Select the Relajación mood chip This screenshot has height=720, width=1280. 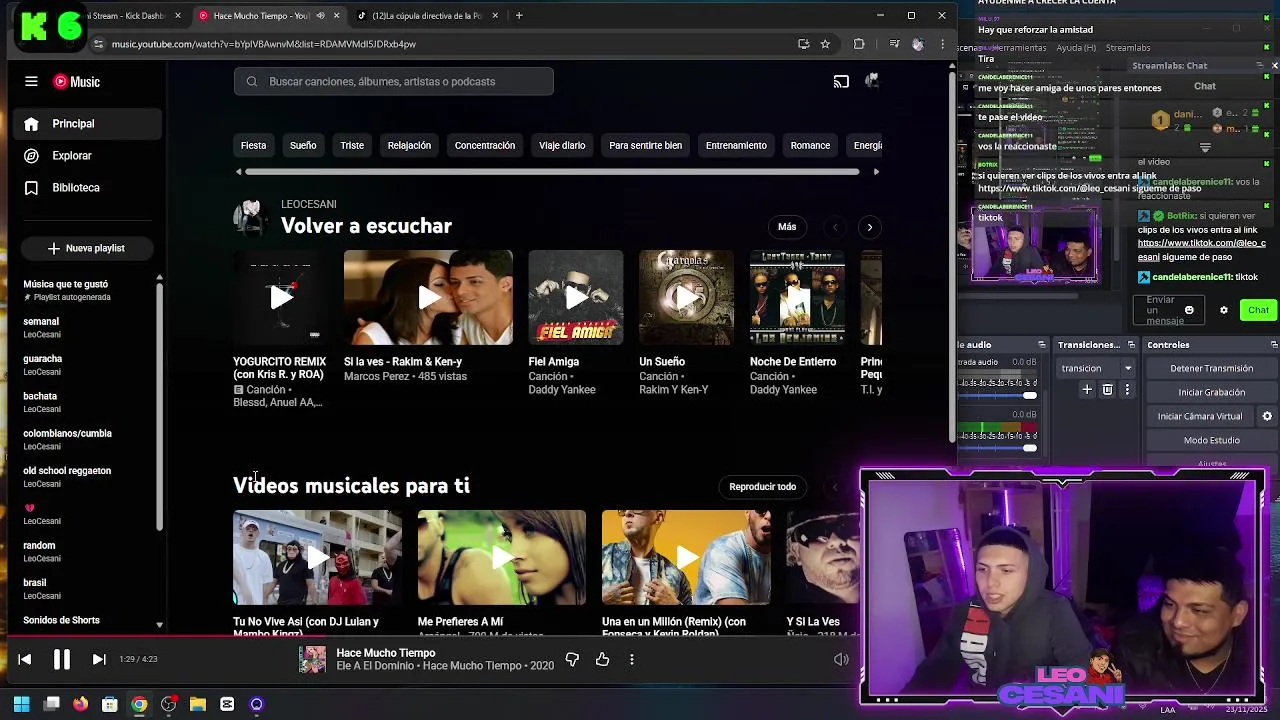tap(409, 146)
